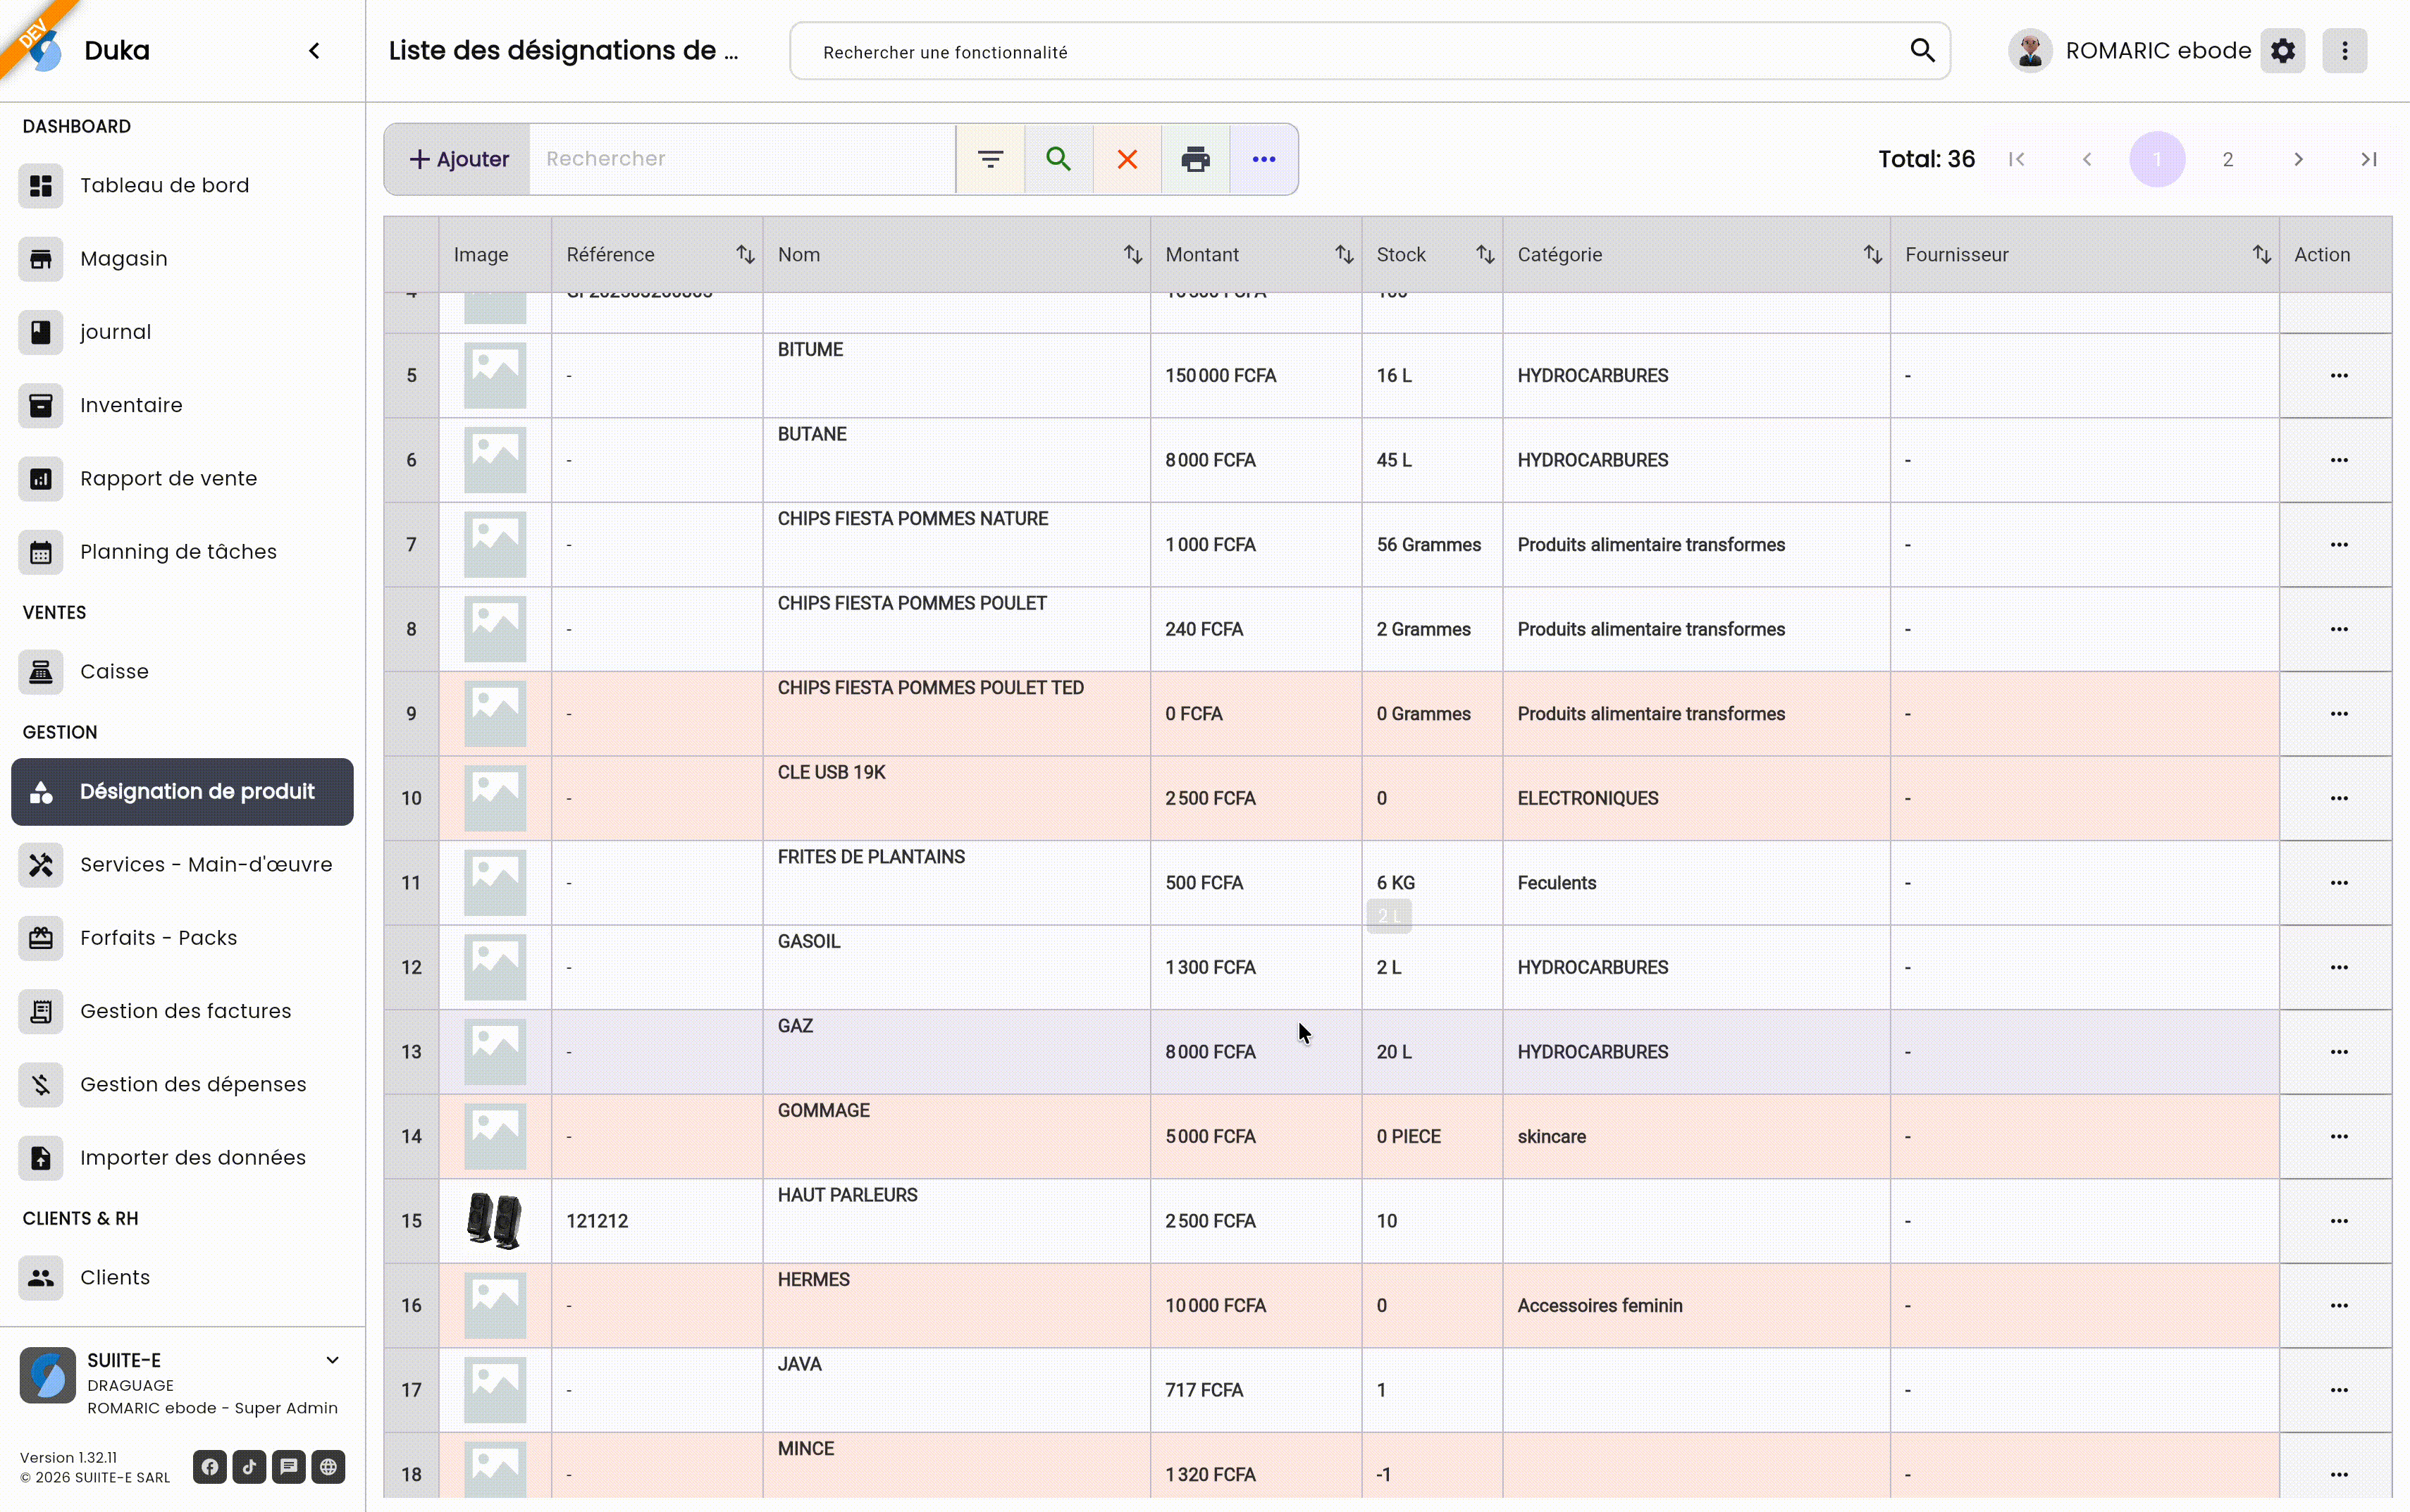Click the TikTok icon in footer
This screenshot has height=1512, width=2410.
click(x=249, y=1467)
